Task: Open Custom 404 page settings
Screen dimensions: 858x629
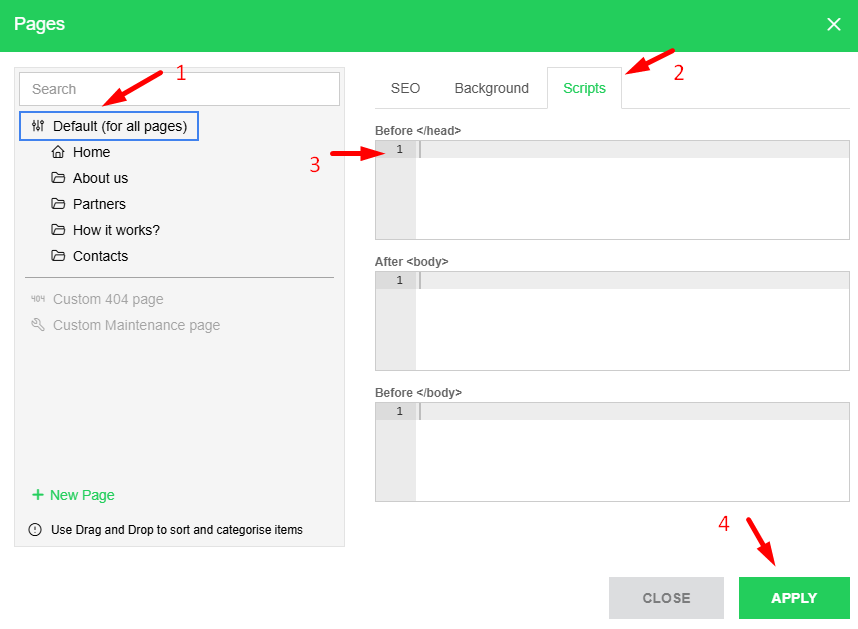Action: pos(108,299)
